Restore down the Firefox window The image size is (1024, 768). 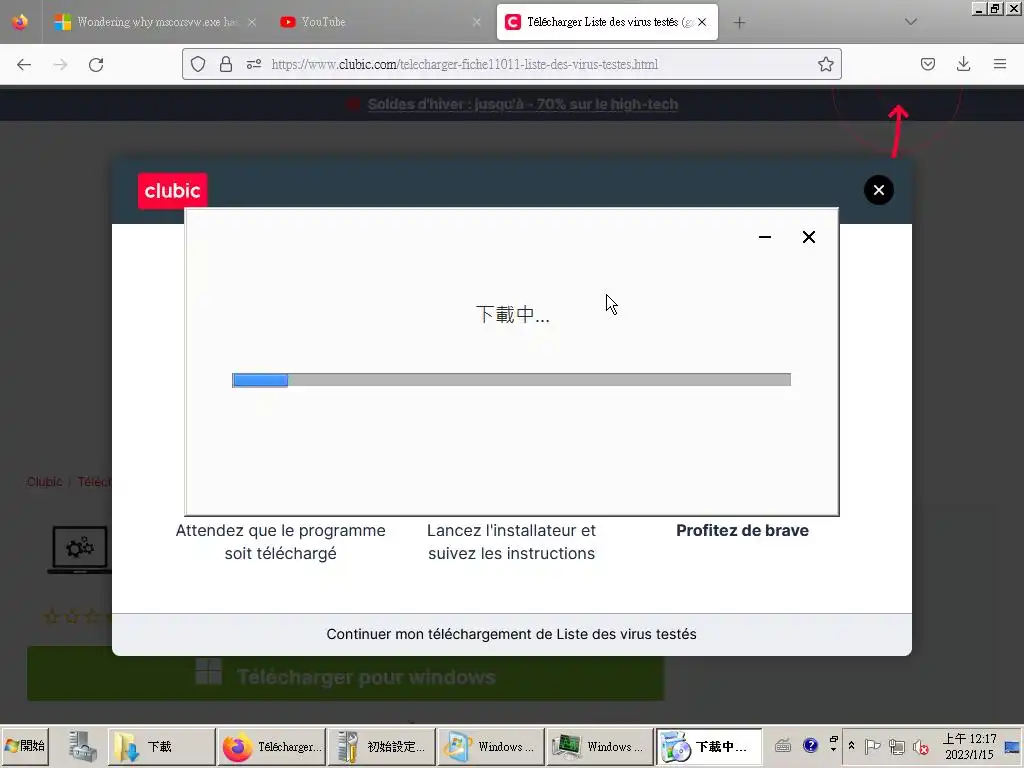click(995, 8)
